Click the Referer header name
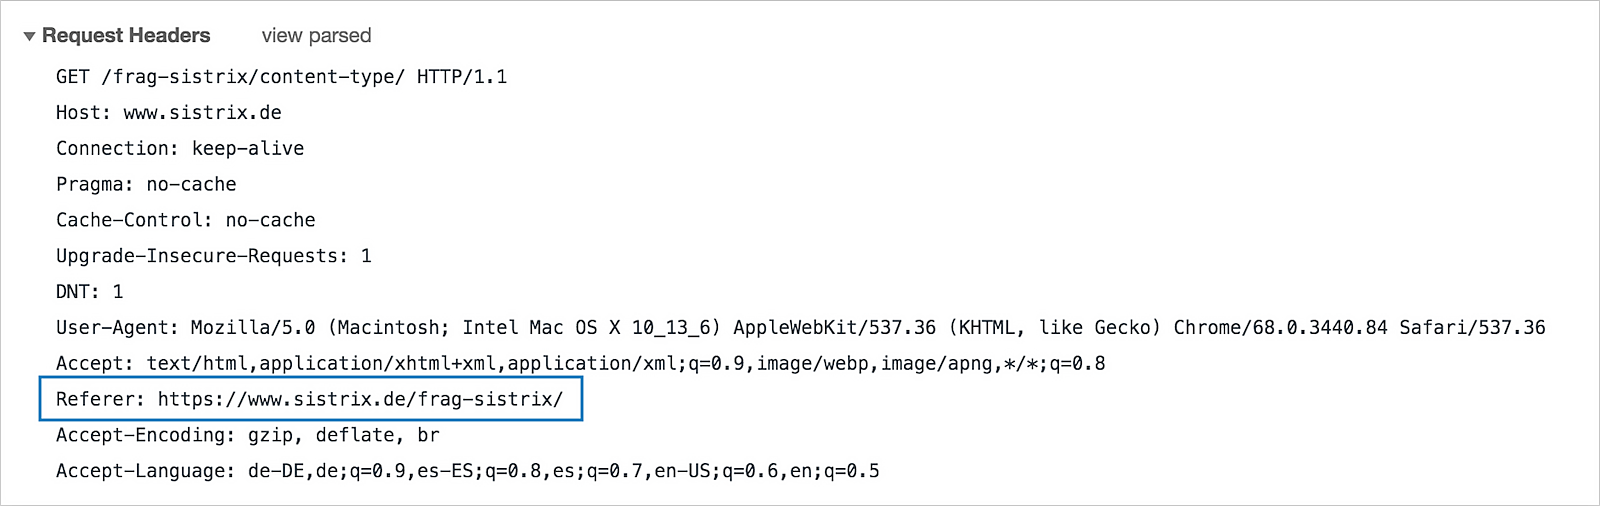Viewport: 1600px width, 506px height. pyautogui.click(x=100, y=400)
